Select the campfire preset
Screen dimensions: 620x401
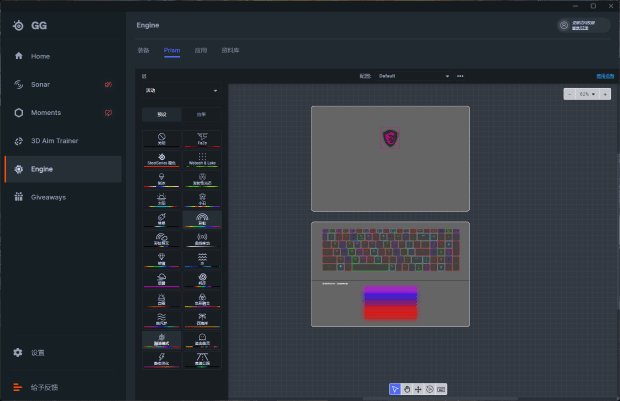(202, 300)
